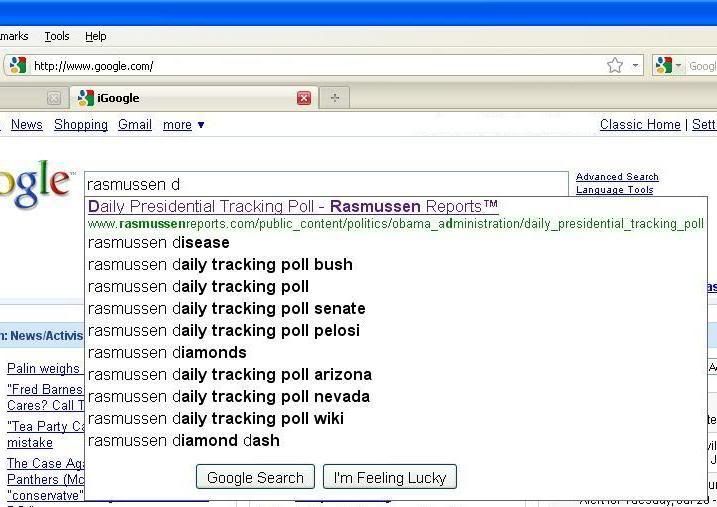Open the search engine icon in search box
The width and height of the screenshot is (717, 507).
point(663,65)
